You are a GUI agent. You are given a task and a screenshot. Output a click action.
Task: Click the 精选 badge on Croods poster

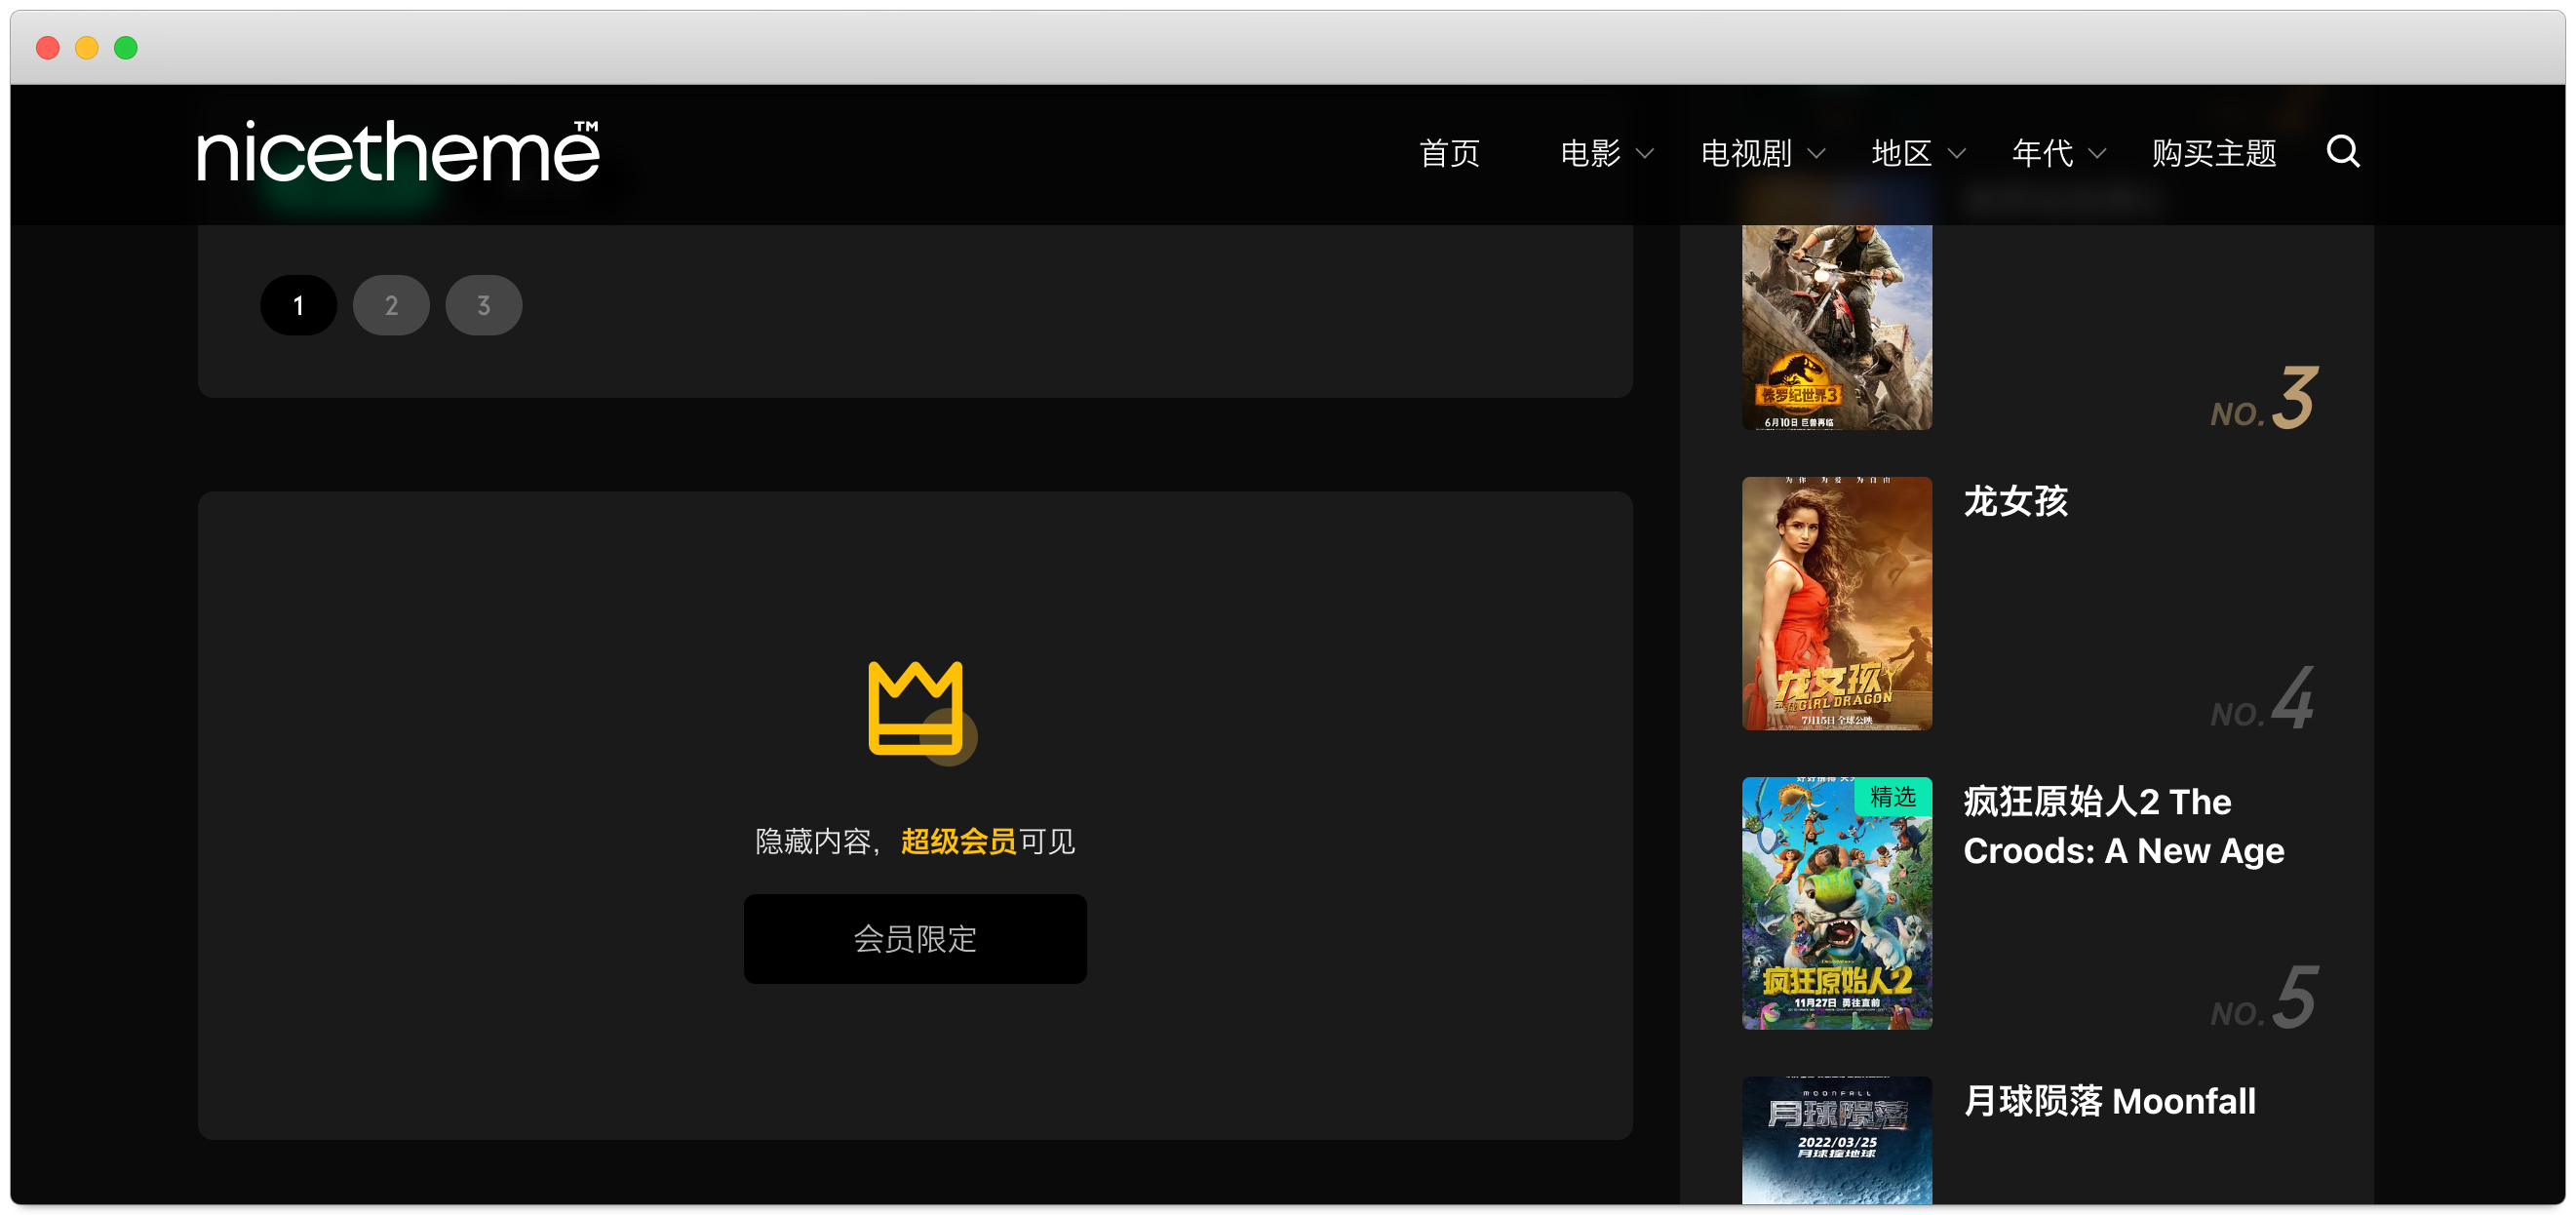[1893, 797]
